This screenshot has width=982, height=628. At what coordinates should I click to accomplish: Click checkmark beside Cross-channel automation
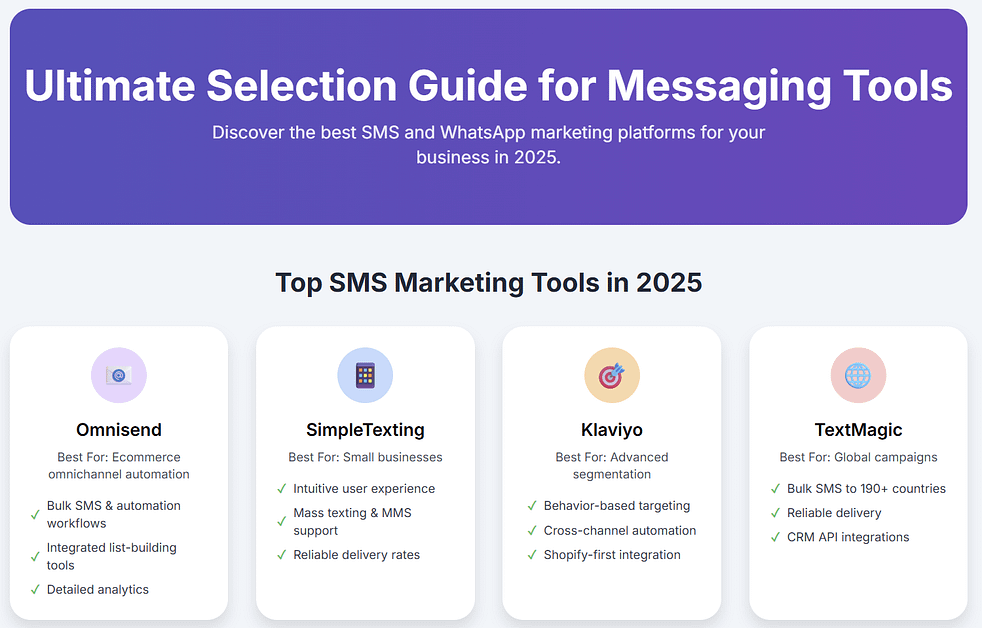(x=532, y=531)
